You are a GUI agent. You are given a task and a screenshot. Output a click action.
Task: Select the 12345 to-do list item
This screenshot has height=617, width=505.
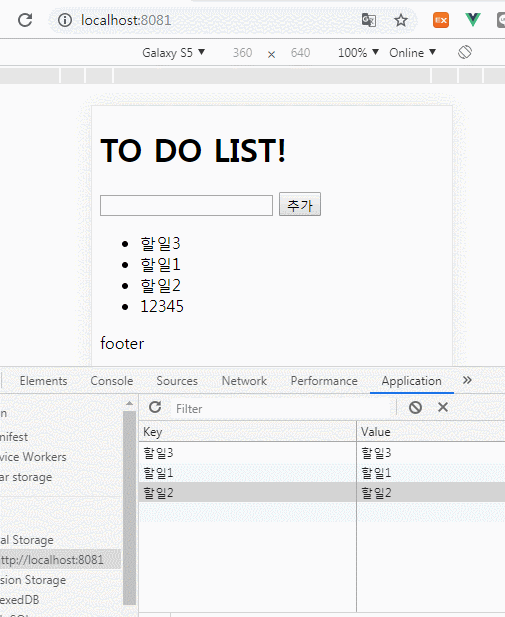(x=162, y=306)
